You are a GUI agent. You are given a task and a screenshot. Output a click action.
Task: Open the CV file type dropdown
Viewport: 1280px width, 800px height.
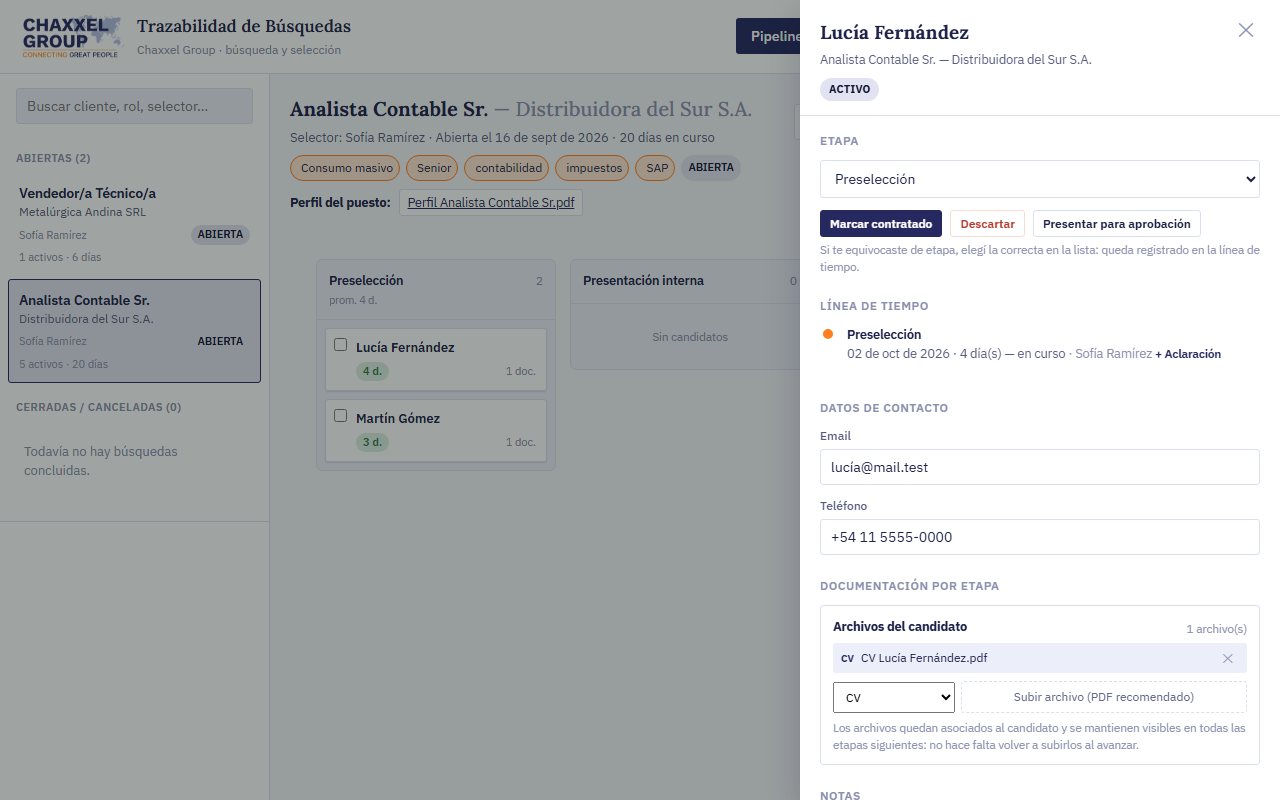[894, 697]
